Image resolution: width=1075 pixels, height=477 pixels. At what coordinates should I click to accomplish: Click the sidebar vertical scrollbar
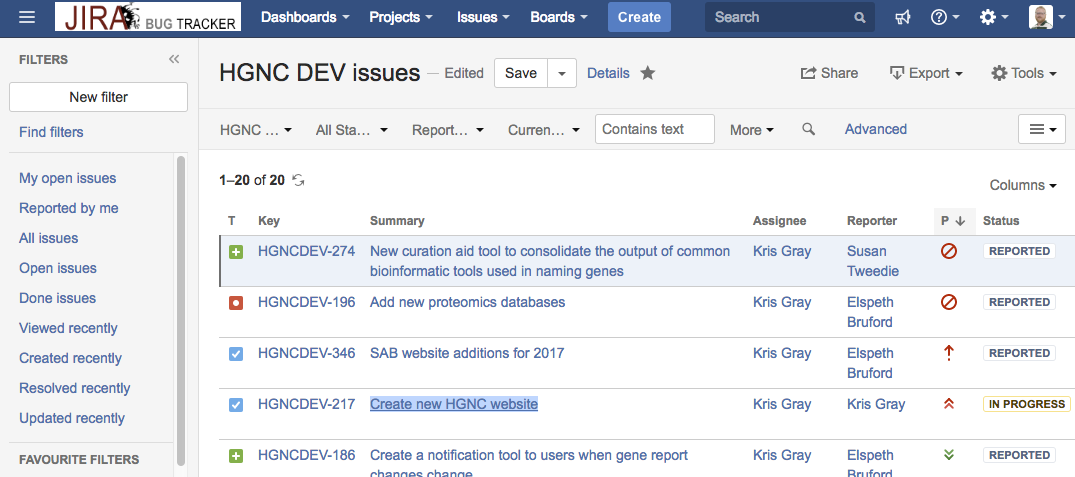181,300
